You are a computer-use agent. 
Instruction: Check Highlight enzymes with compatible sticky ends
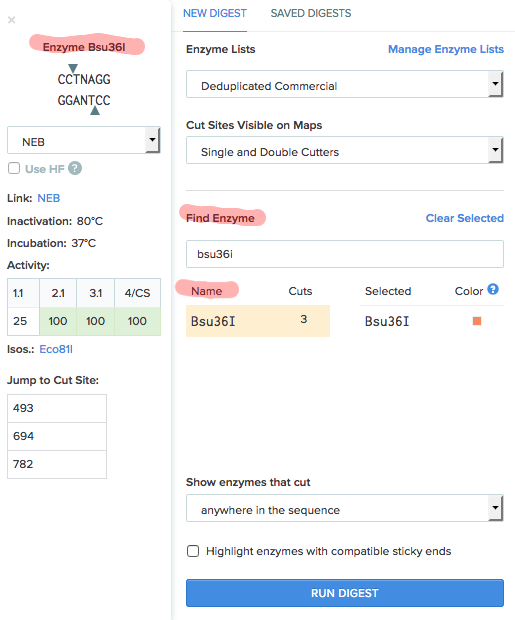[193, 551]
